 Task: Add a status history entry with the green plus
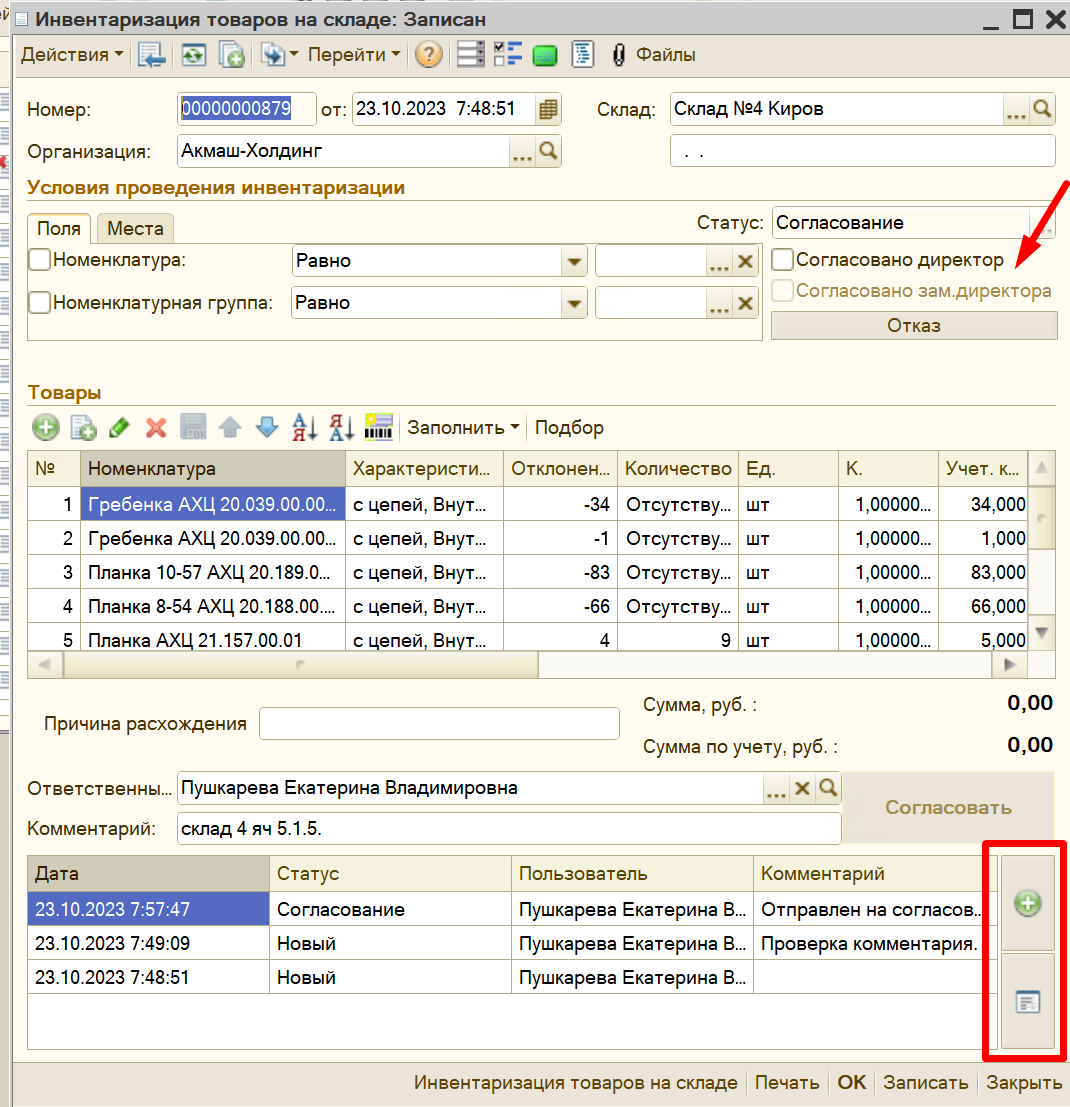(1028, 903)
